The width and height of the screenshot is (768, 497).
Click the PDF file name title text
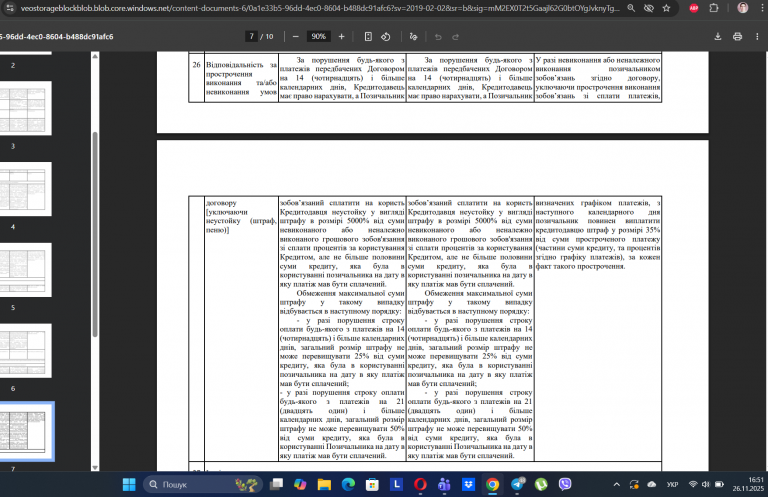point(56,37)
